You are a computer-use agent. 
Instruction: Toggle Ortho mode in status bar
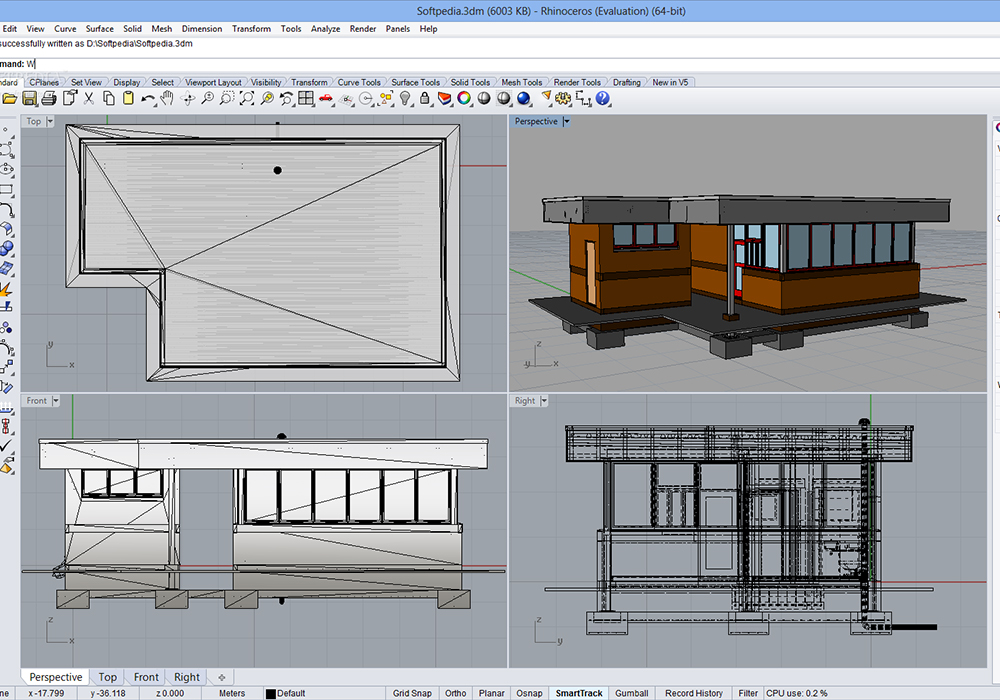[455, 693]
